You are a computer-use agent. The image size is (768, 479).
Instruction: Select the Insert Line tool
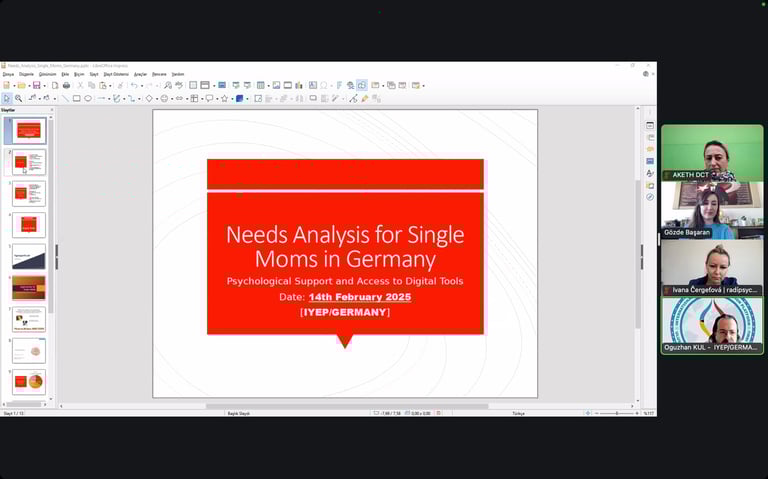tap(65, 98)
